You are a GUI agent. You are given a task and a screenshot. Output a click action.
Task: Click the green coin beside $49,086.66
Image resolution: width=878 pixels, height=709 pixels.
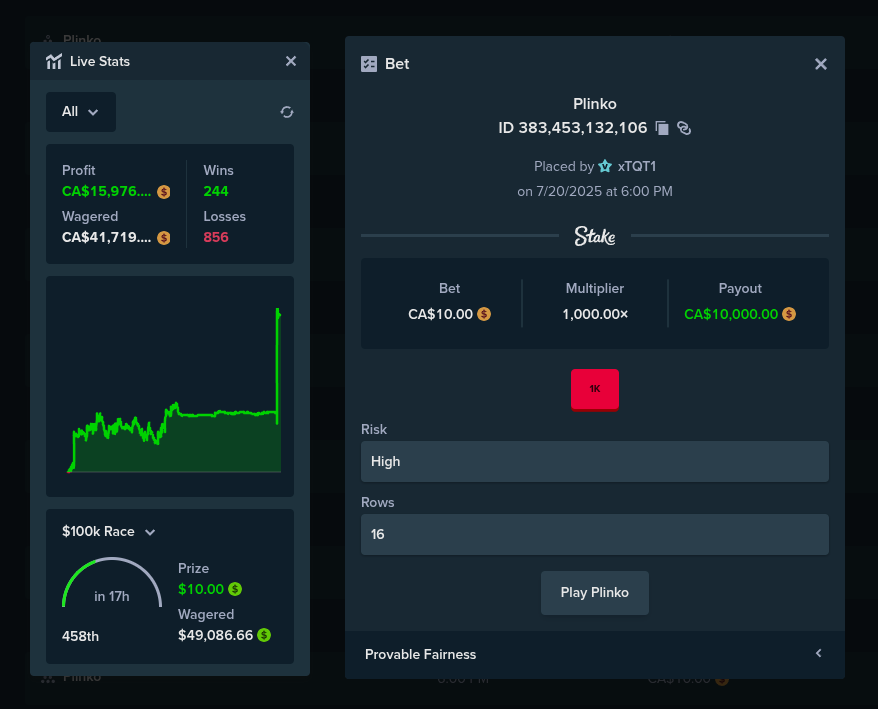264,635
